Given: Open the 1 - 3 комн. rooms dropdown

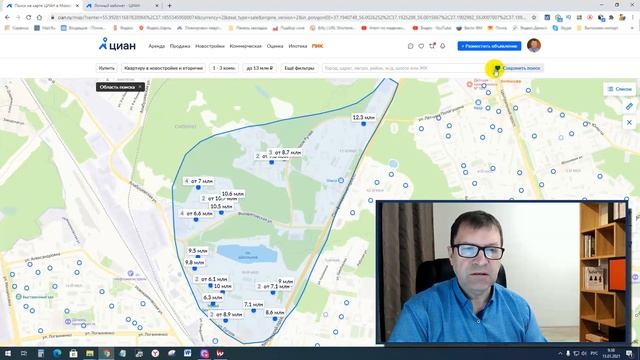Looking at the screenshot, I should tap(224, 68).
